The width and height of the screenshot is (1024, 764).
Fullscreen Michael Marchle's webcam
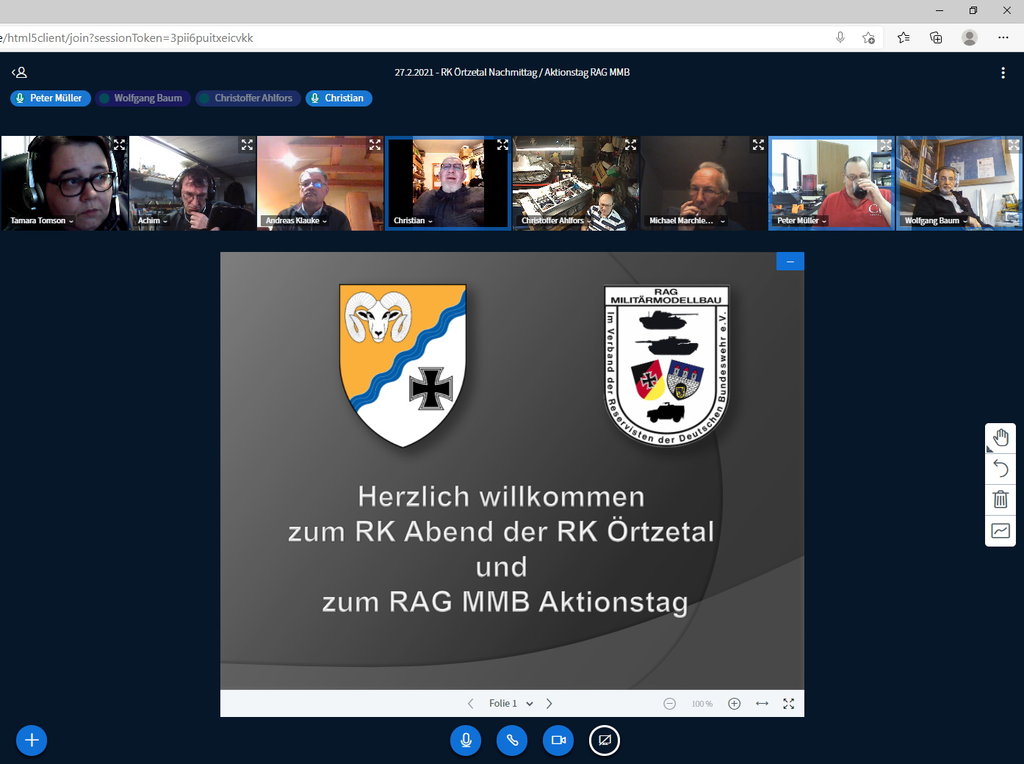click(758, 145)
